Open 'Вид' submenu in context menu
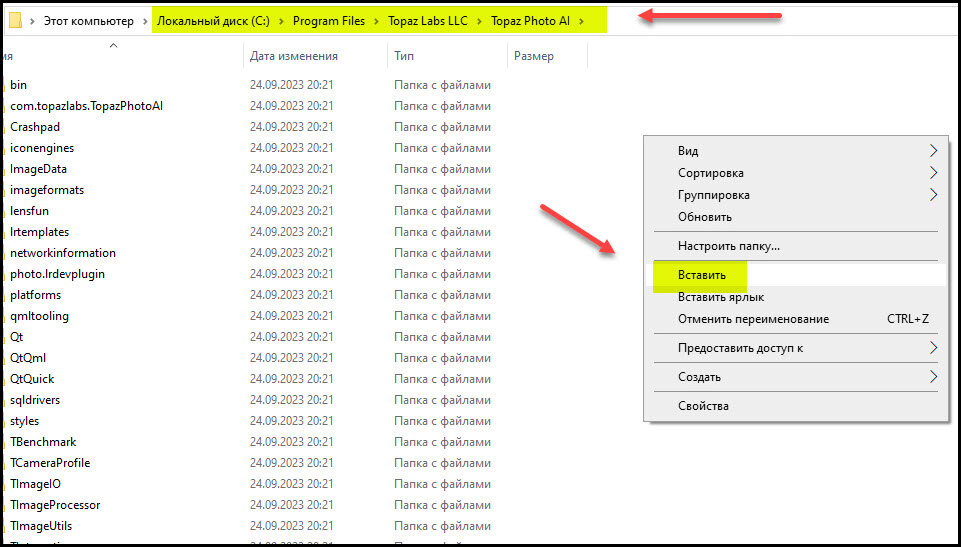This screenshot has width=961, height=547. pyautogui.click(x=796, y=151)
